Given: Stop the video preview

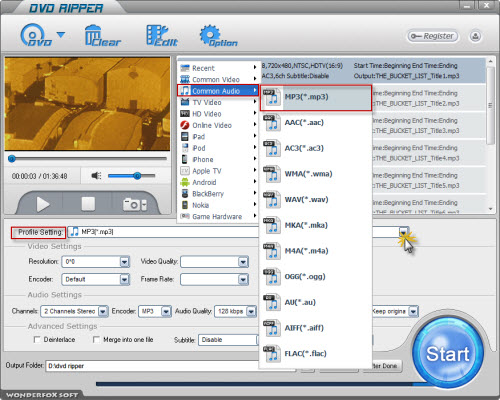Looking at the screenshot, I should (x=88, y=204).
